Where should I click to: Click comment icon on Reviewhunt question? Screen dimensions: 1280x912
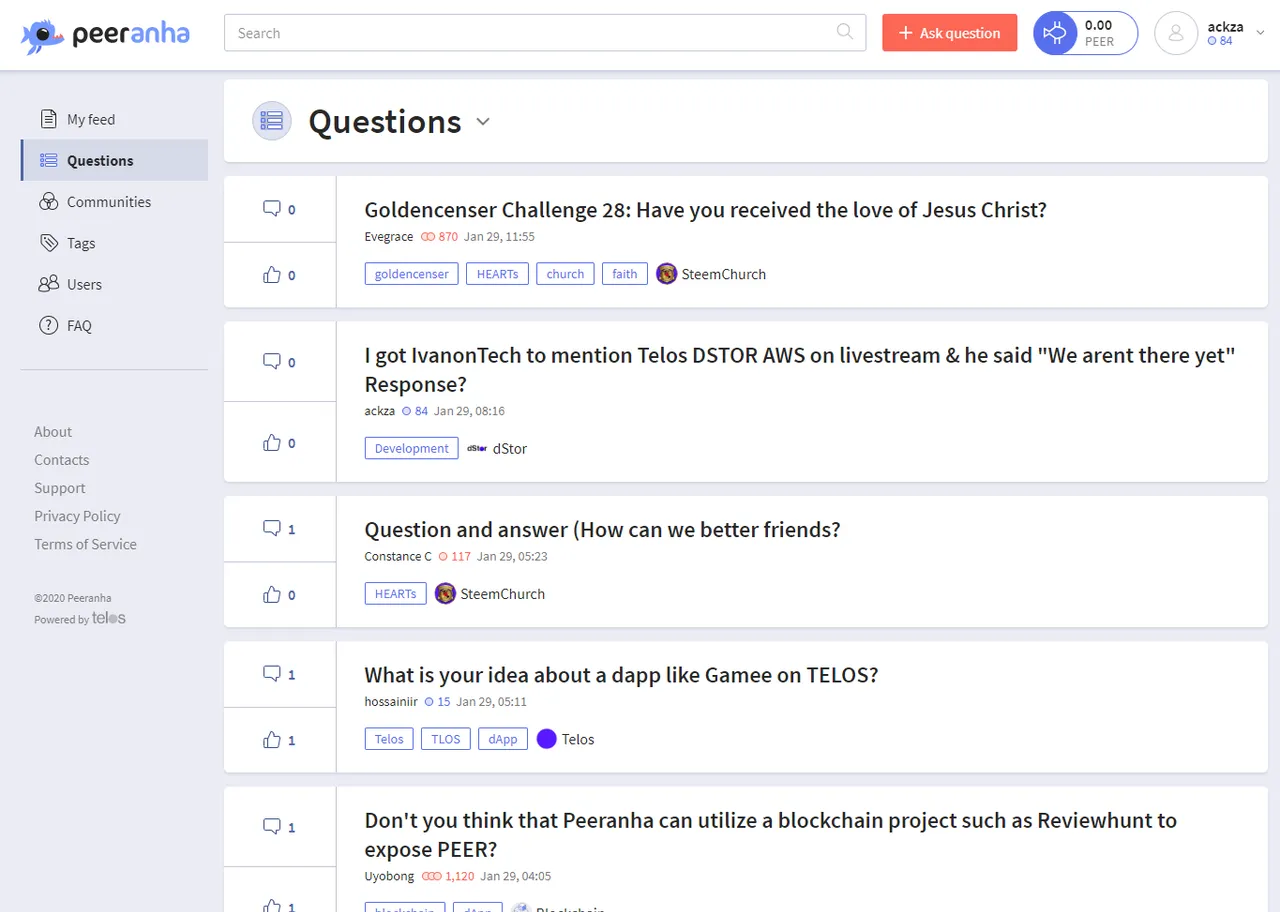tap(271, 827)
